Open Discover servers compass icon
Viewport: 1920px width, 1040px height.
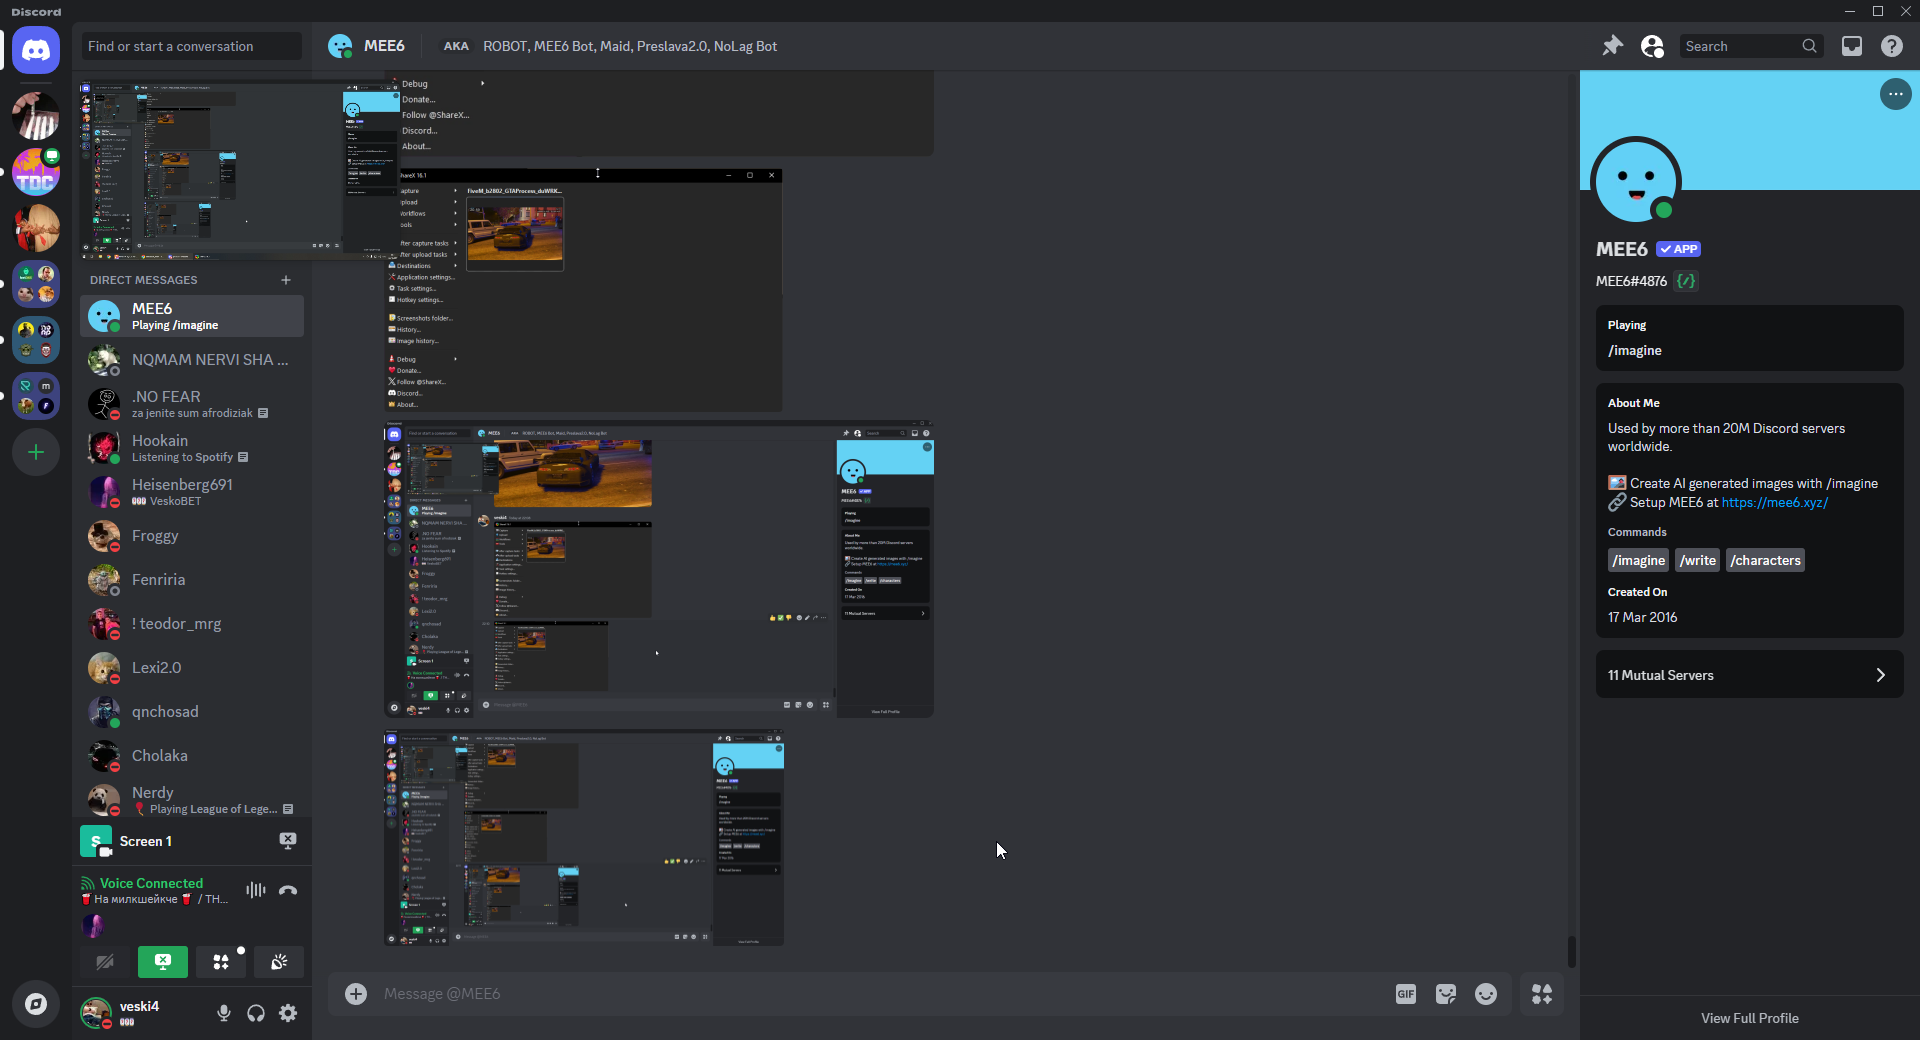[x=36, y=1004]
